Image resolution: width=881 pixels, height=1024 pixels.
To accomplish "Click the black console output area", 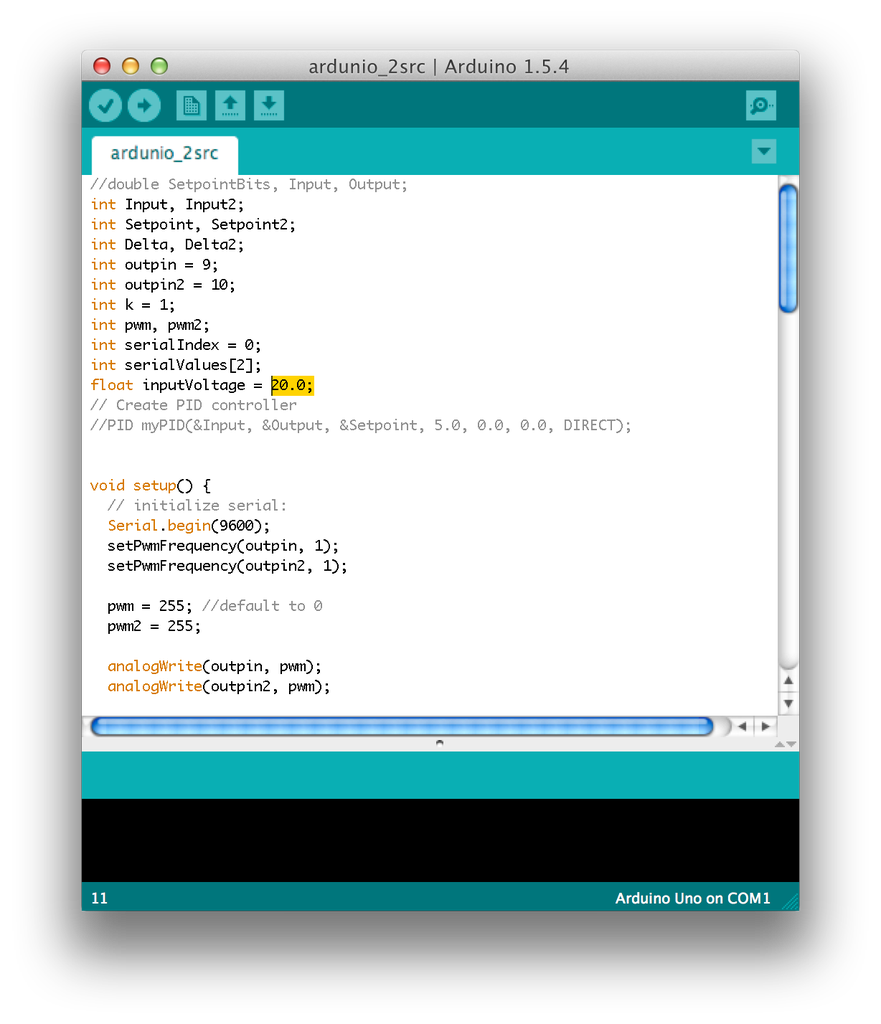I will [440, 840].
